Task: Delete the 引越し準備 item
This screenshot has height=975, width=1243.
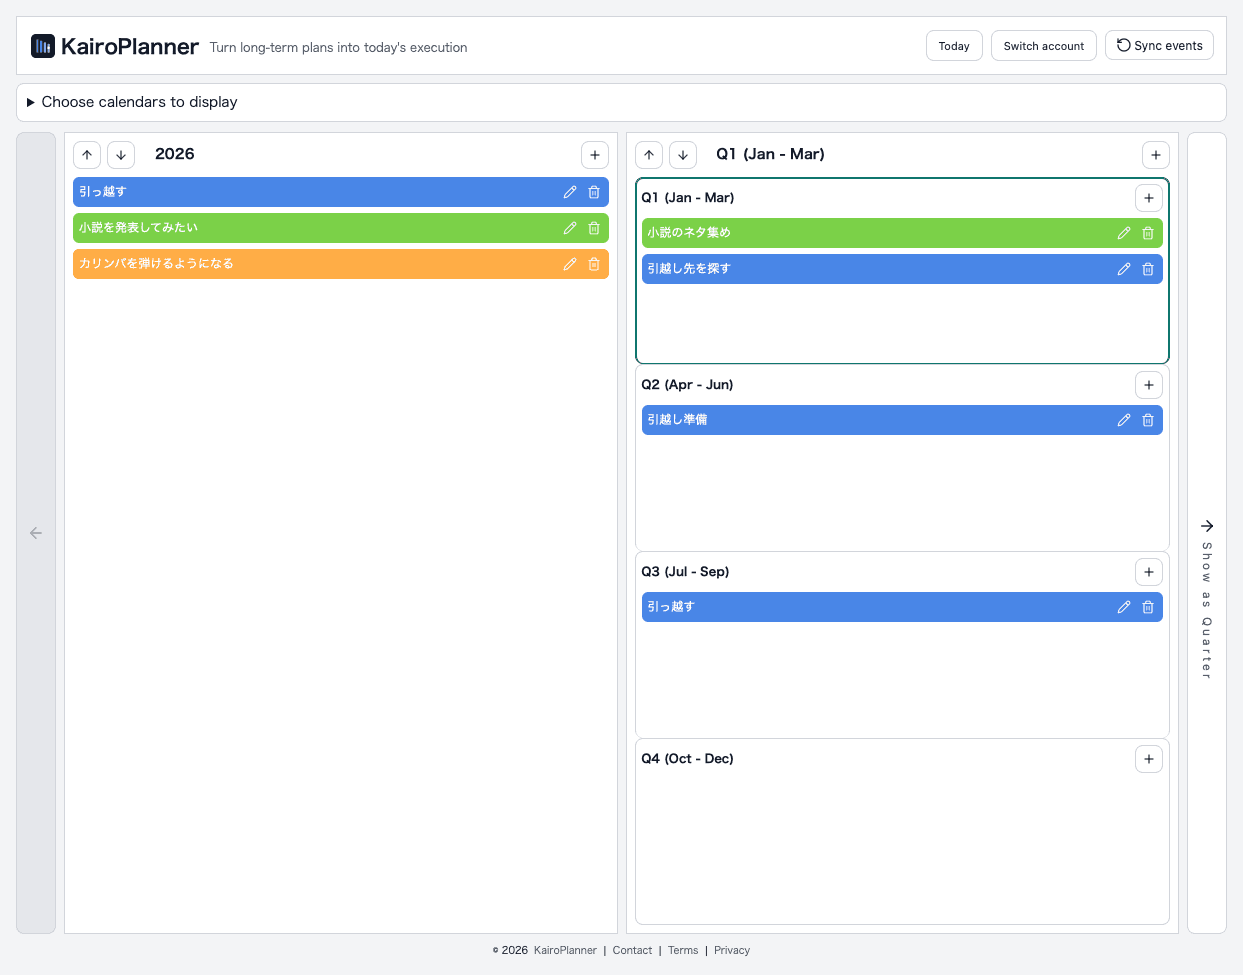Action: (x=1148, y=420)
